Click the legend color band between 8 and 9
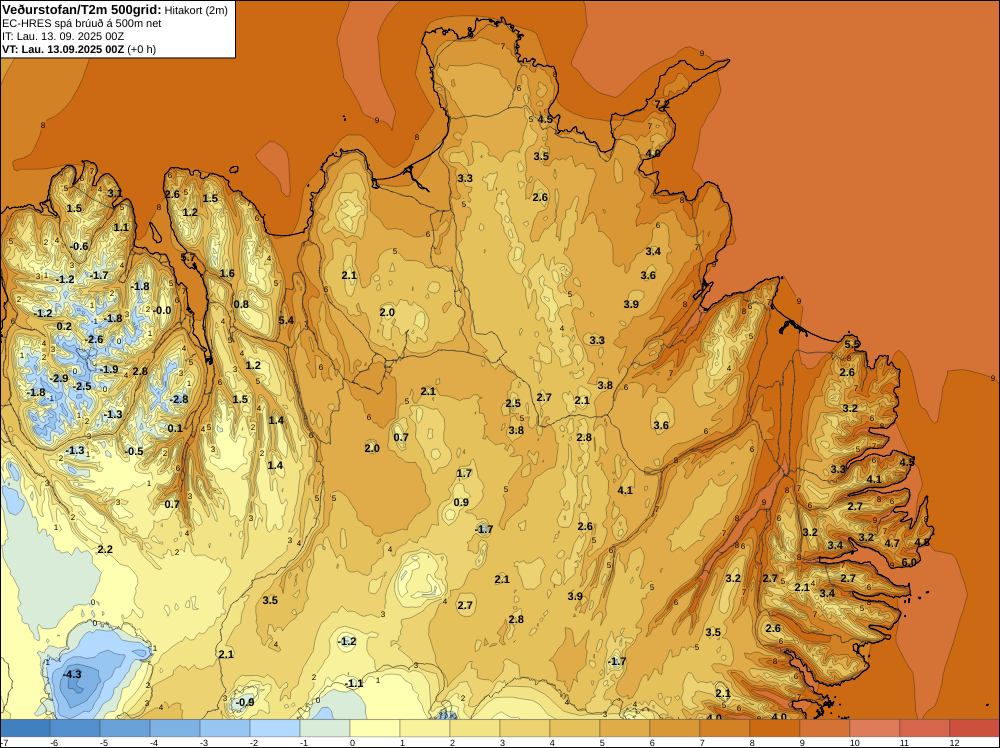1000x748 pixels. click(774, 728)
